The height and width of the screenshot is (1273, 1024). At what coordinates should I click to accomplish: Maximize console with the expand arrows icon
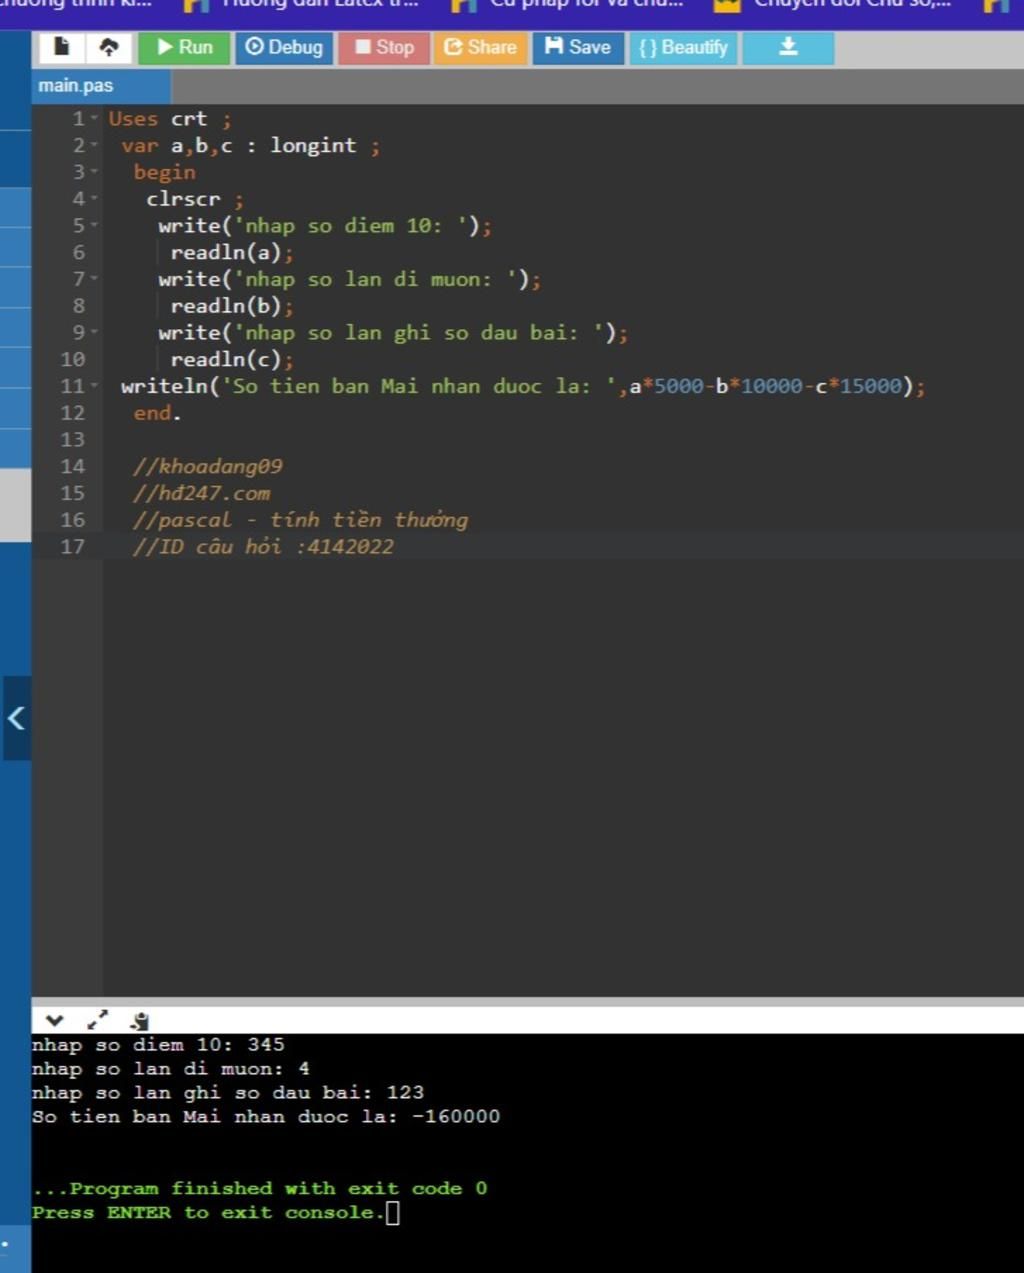[x=97, y=1021]
